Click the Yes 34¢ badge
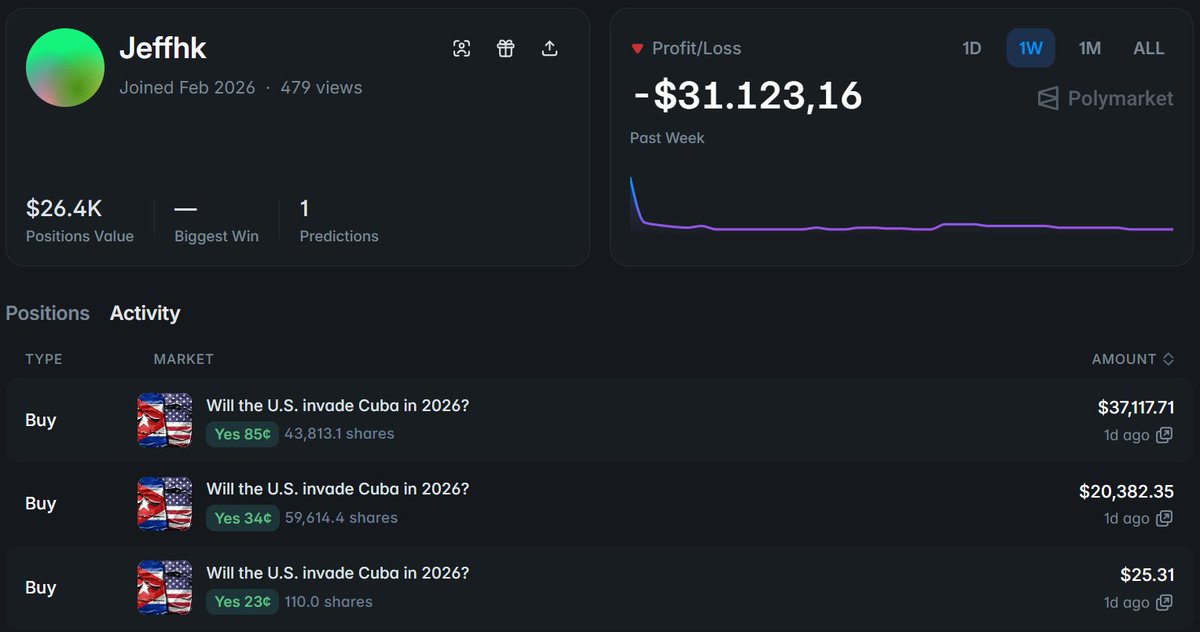Image resolution: width=1200 pixels, height=632 pixels. click(x=242, y=518)
